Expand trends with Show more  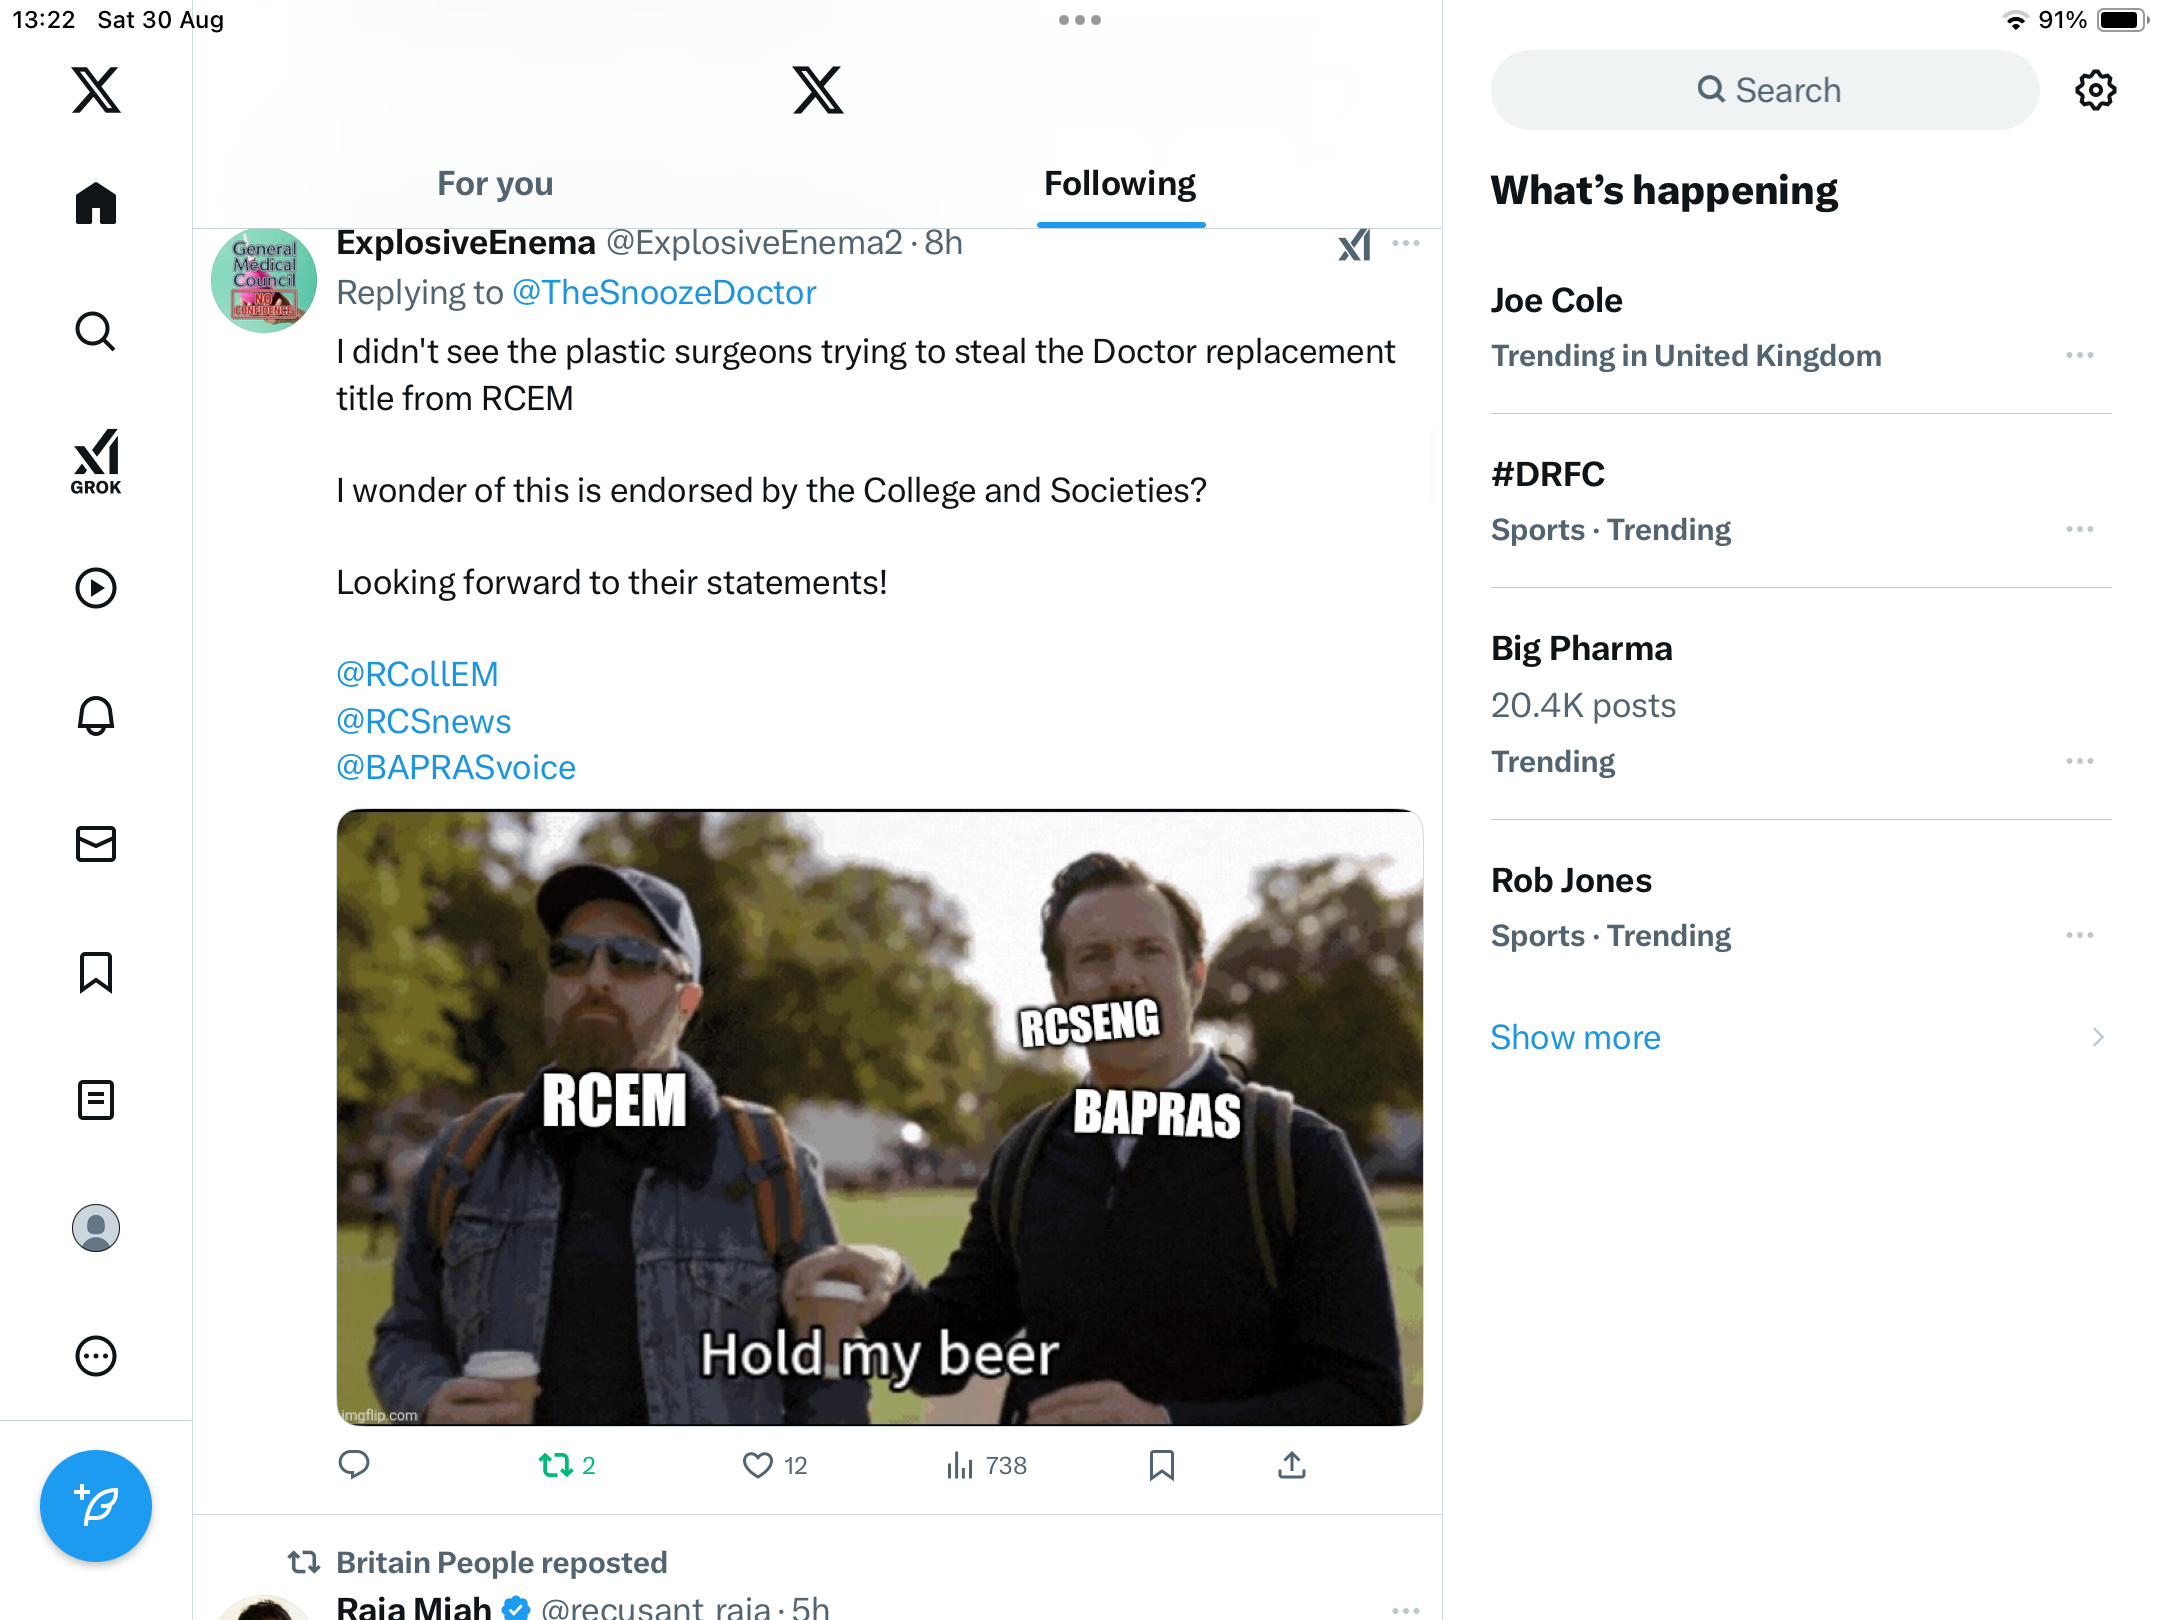1575,1038
